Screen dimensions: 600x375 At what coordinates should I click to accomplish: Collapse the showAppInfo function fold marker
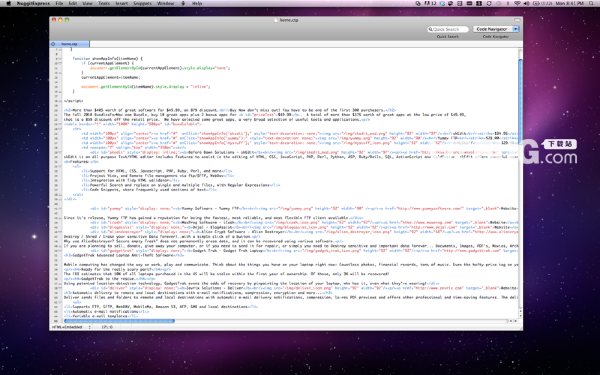point(60,59)
